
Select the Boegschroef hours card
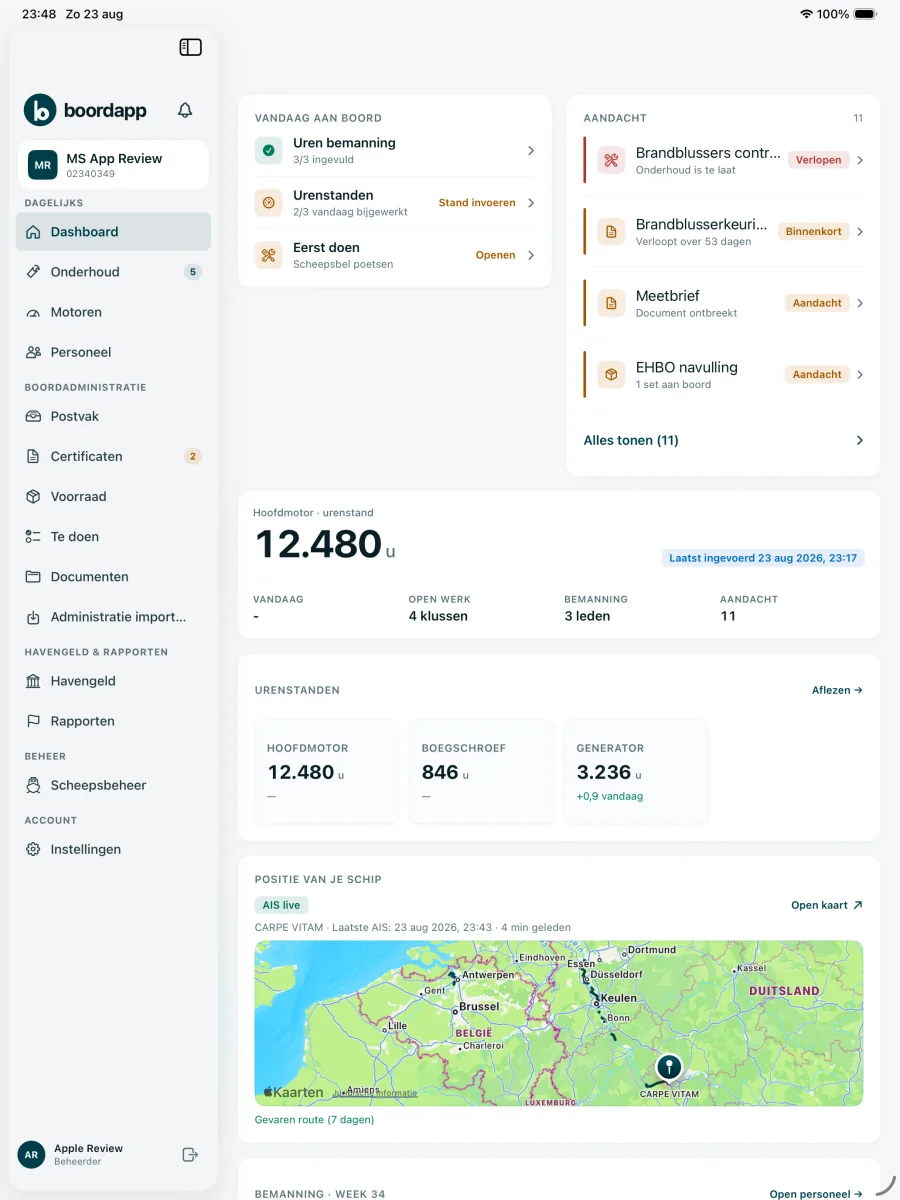[481, 772]
